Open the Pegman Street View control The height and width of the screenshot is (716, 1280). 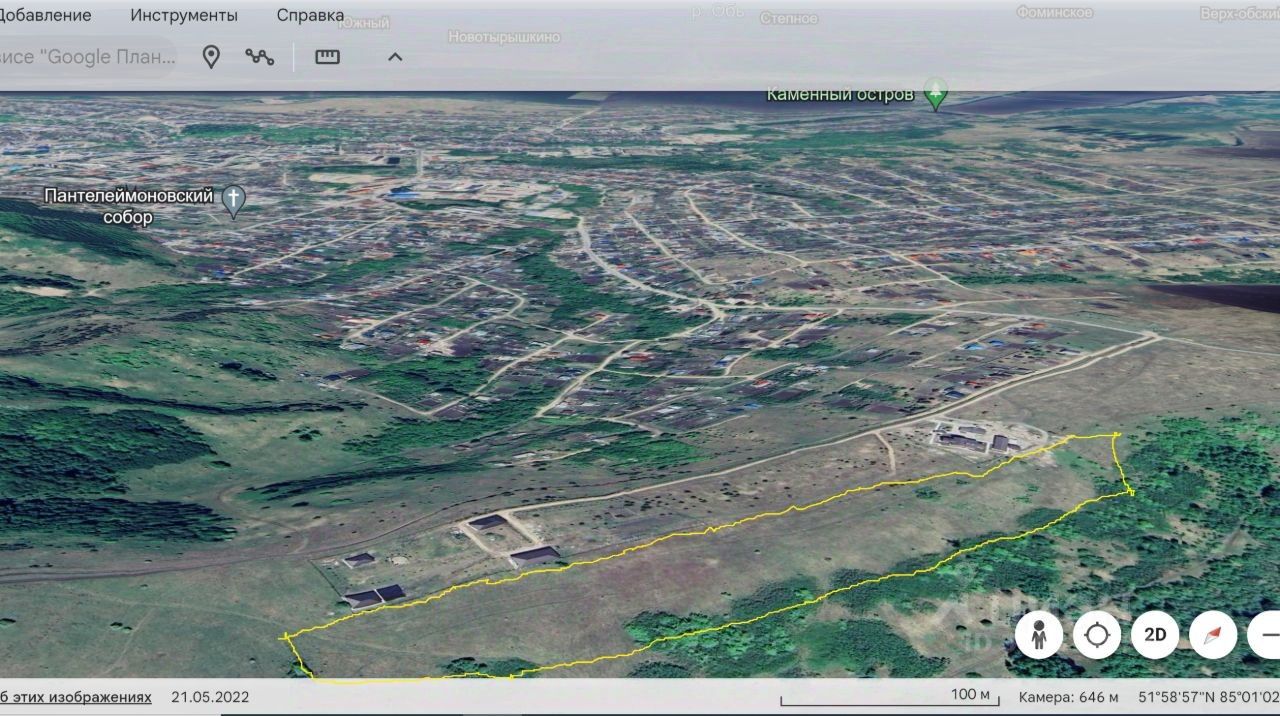click(1039, 635)
